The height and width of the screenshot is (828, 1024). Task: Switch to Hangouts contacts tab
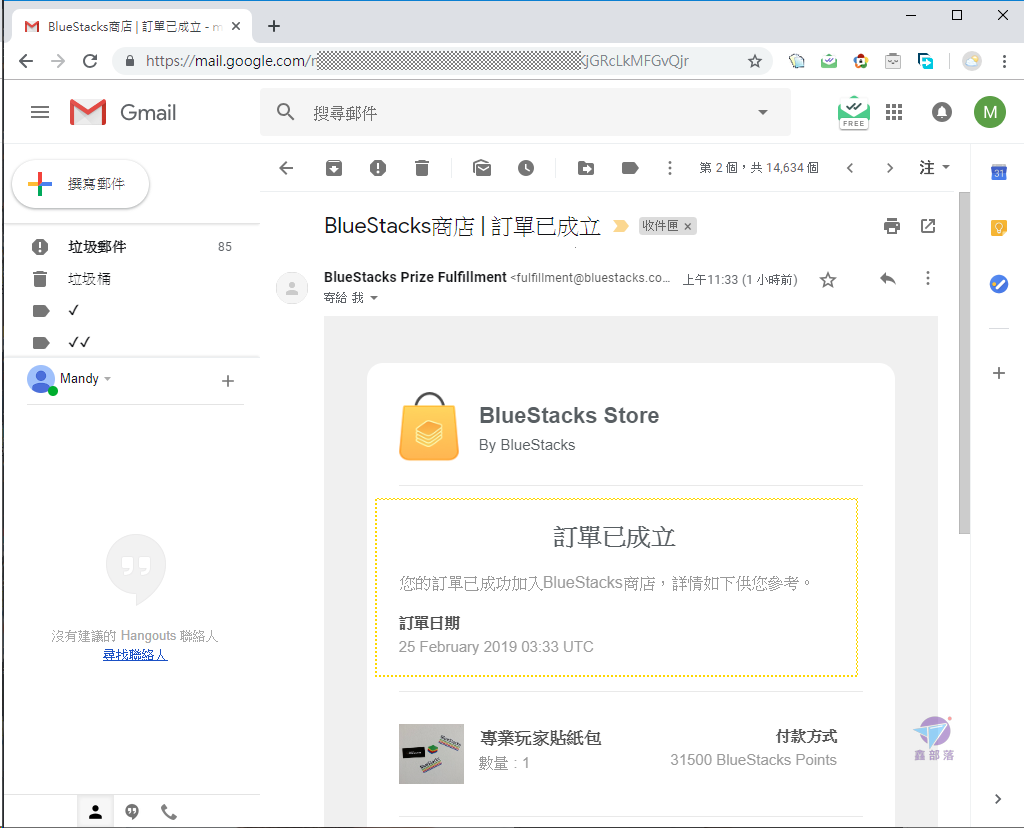[95, 812]
